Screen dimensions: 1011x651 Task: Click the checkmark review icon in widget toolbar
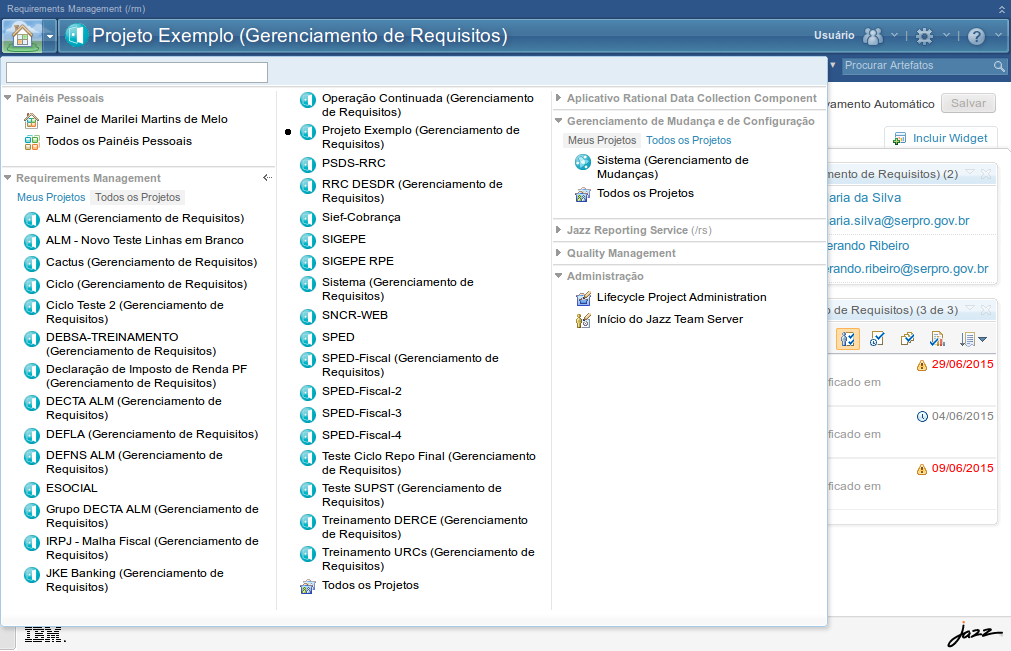click(x=877, y=339)
